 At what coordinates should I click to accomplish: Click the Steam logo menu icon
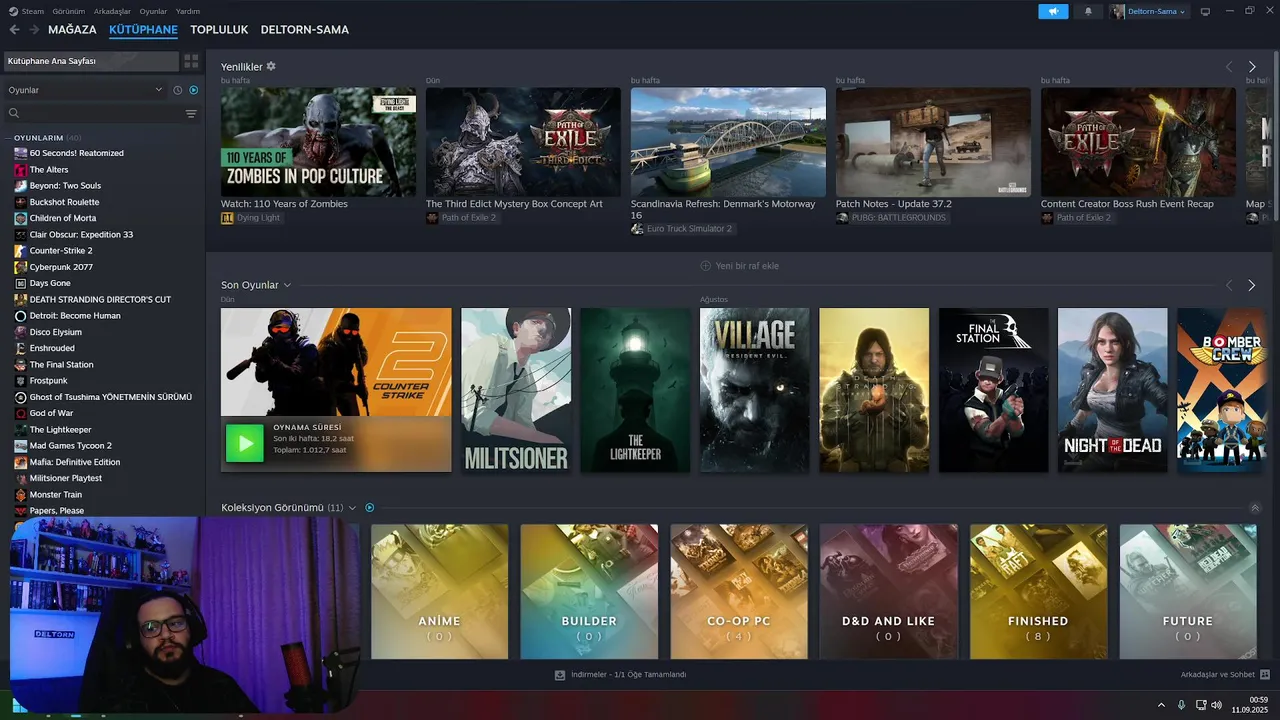14,11
